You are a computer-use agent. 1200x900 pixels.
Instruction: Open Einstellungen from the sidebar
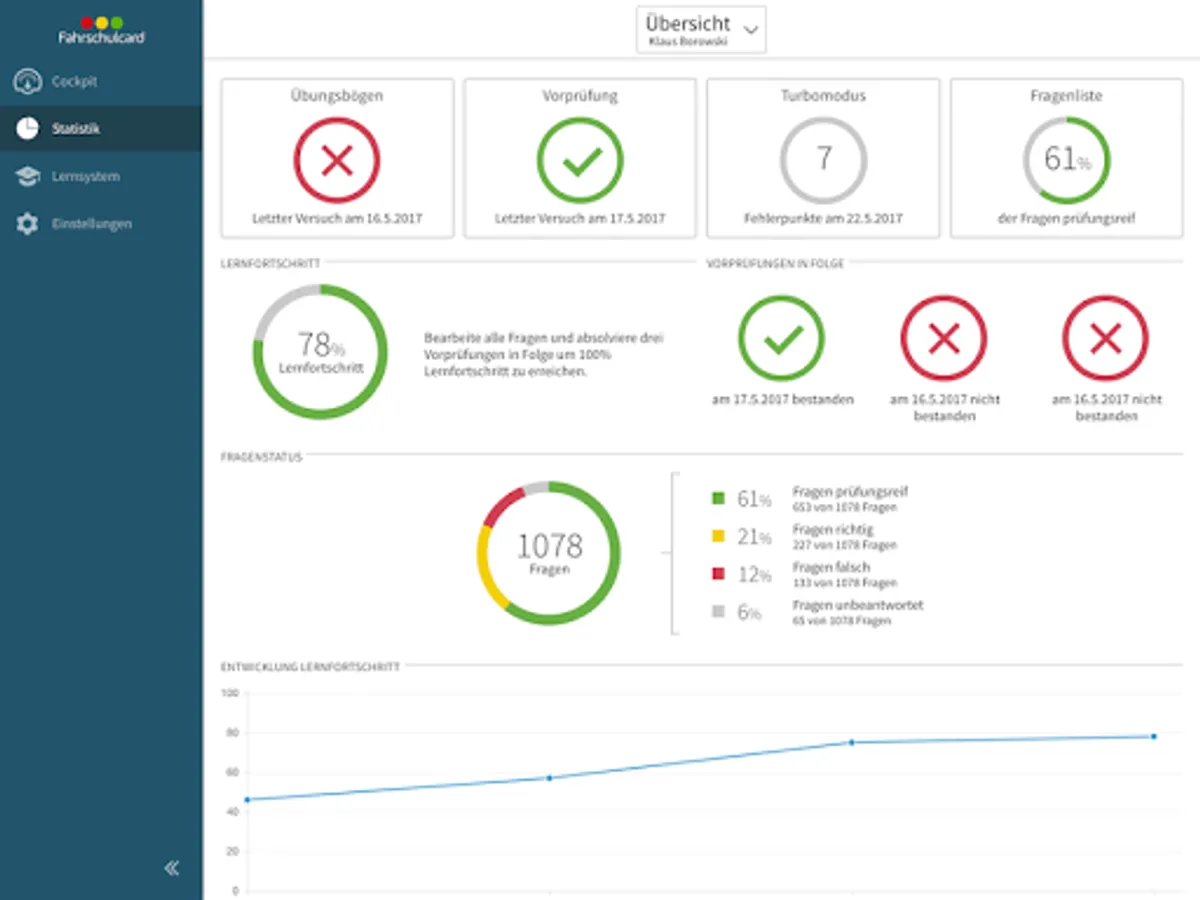pos(101,224)
